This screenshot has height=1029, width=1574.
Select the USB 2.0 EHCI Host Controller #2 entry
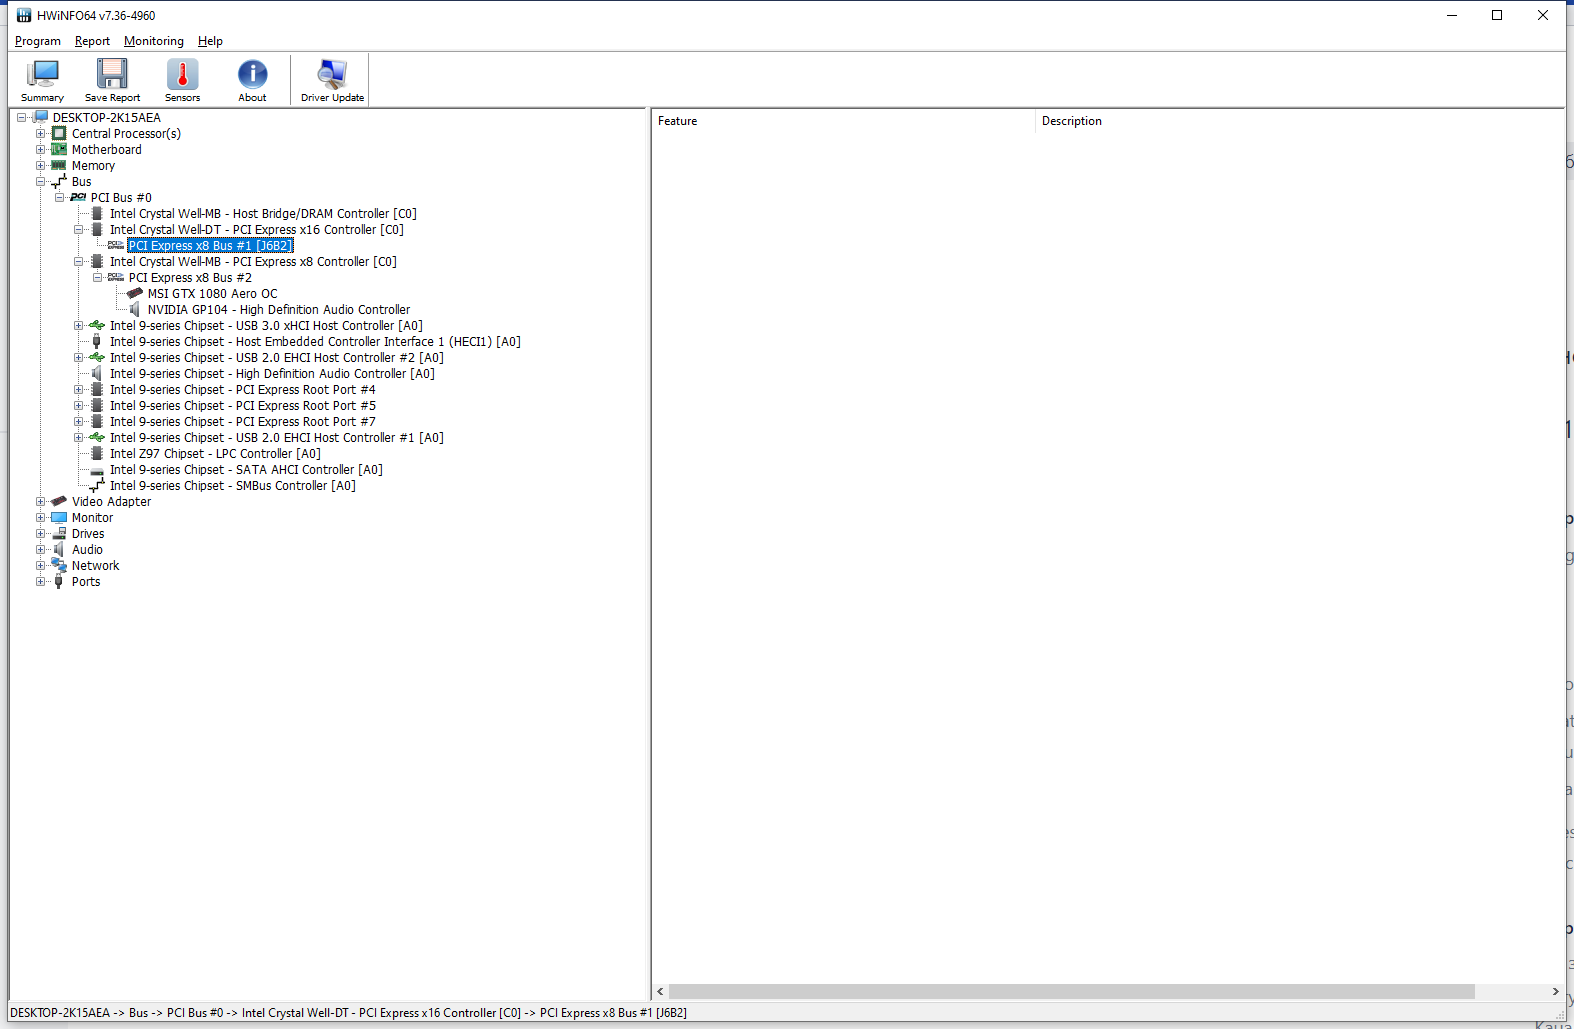pyautogui.click(x=276, y=357)
